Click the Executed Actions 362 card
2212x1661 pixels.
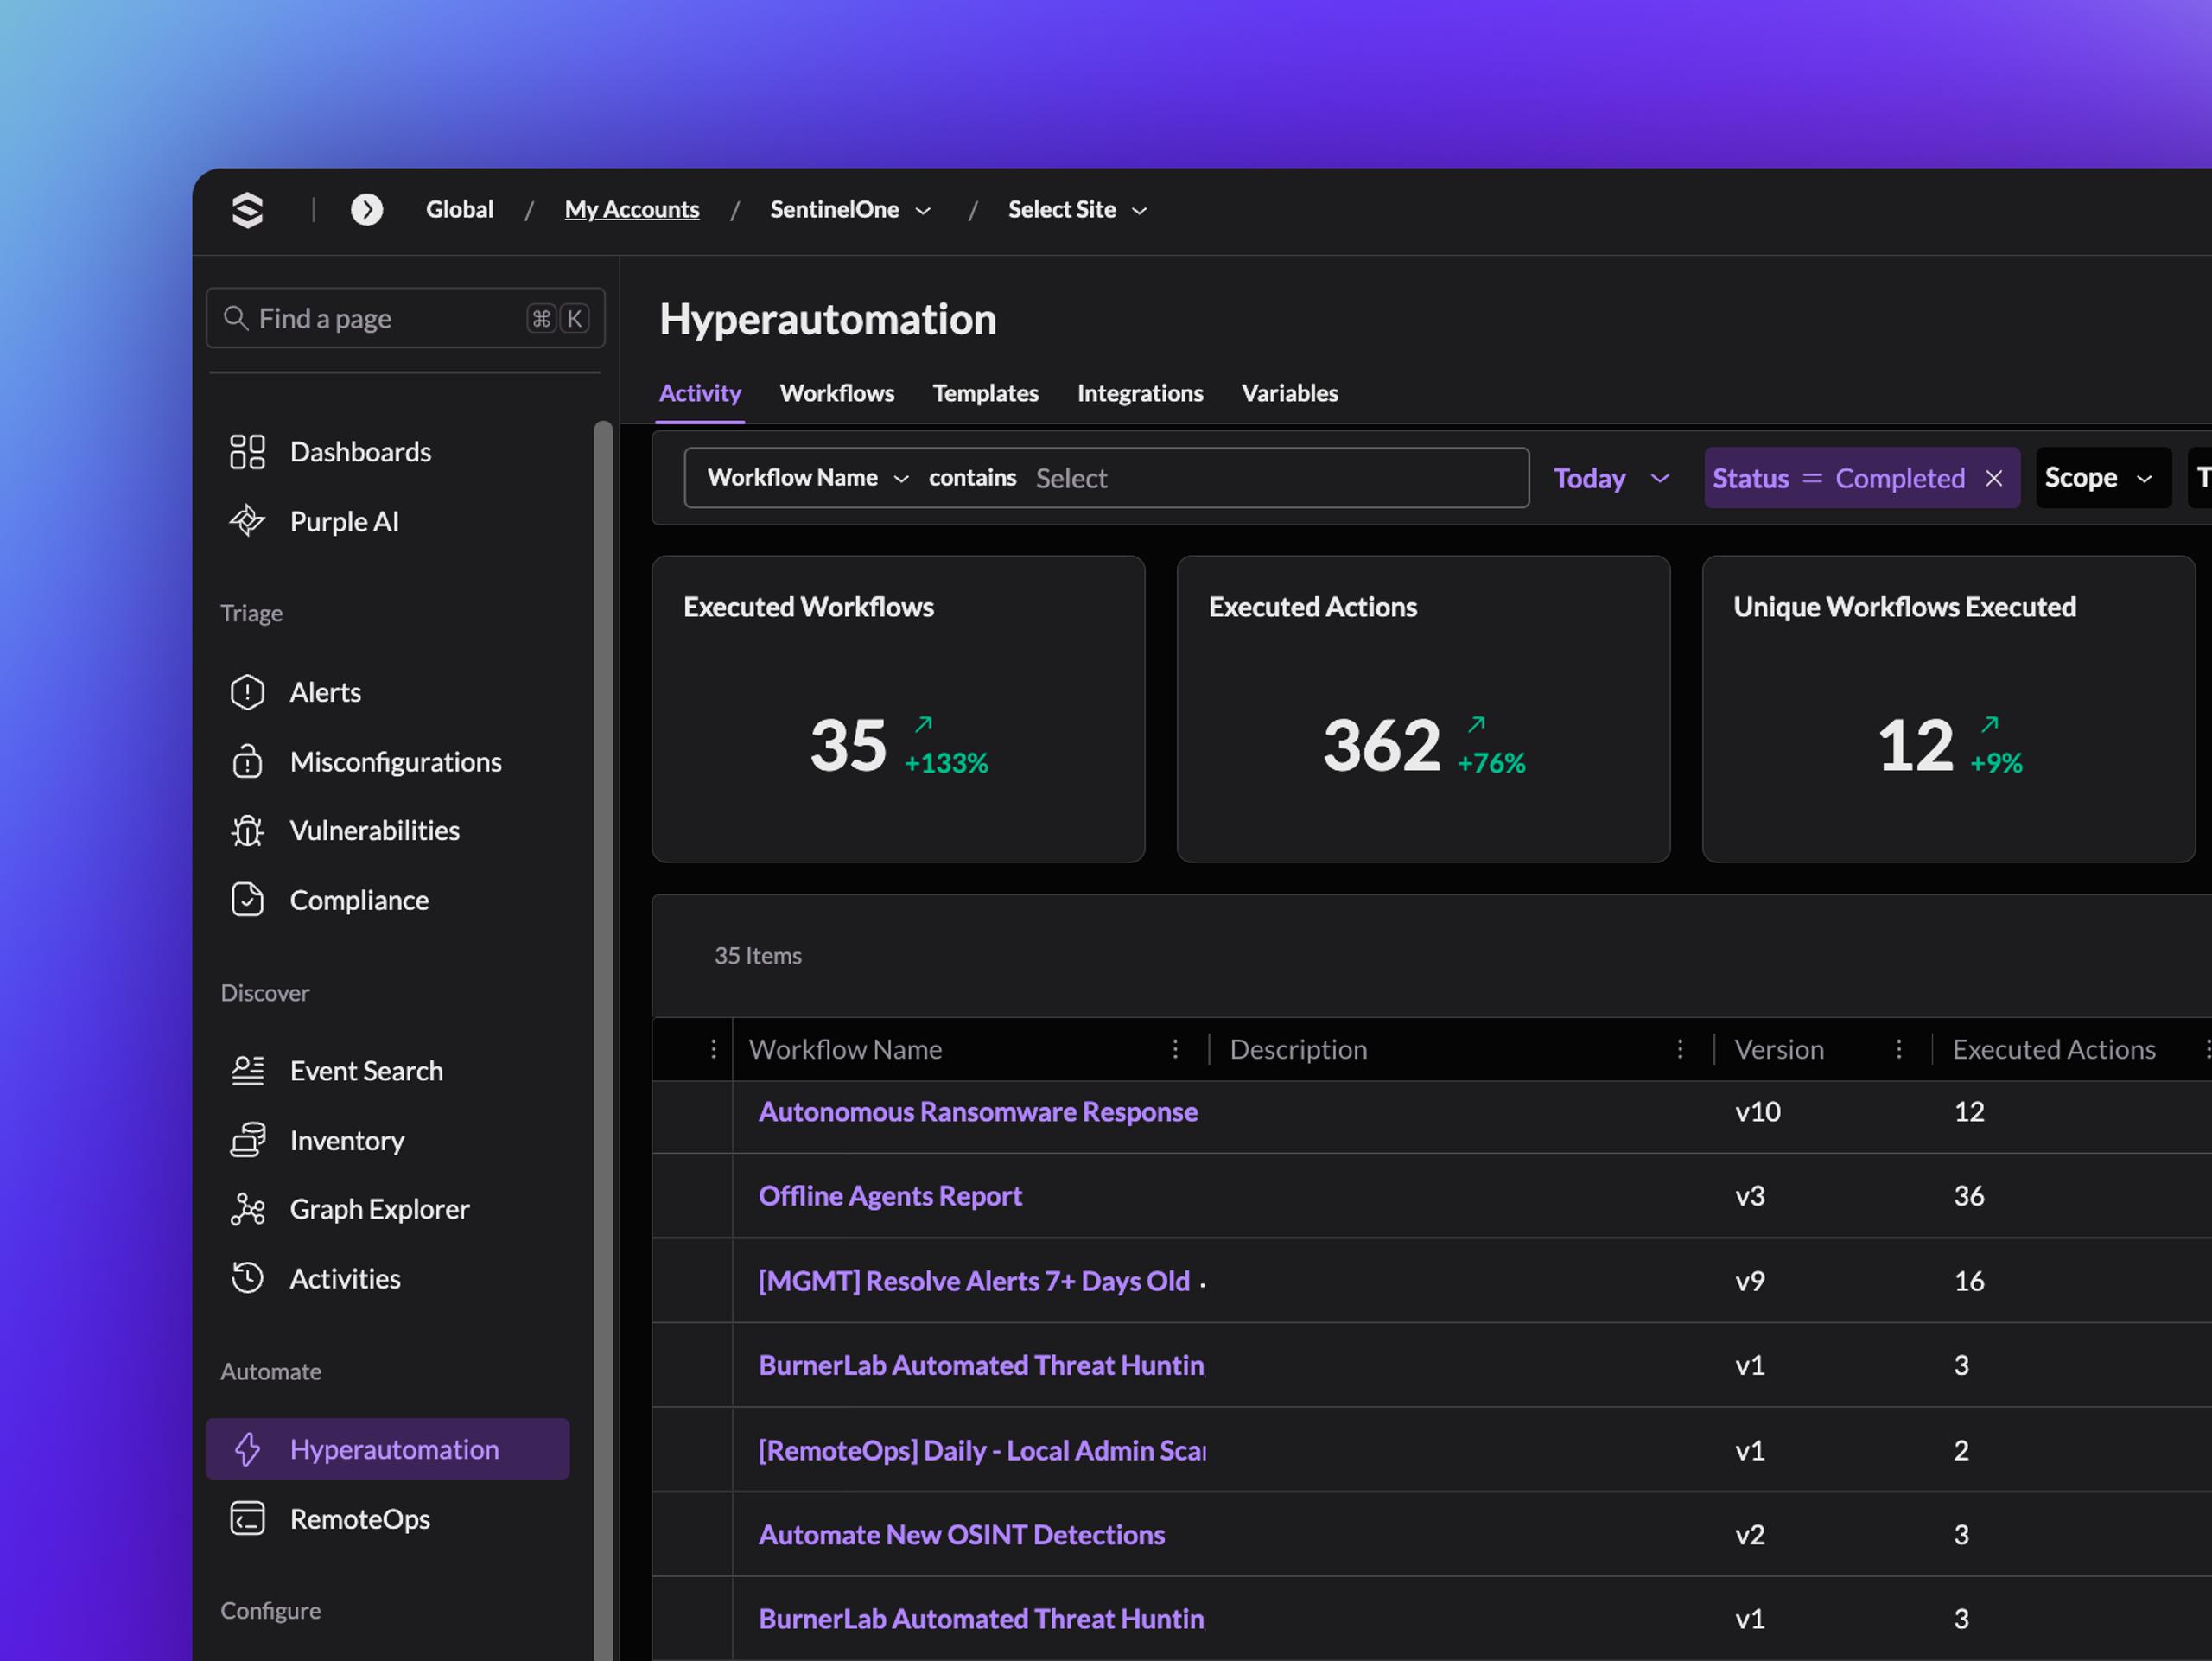[x=1423, y=709]
